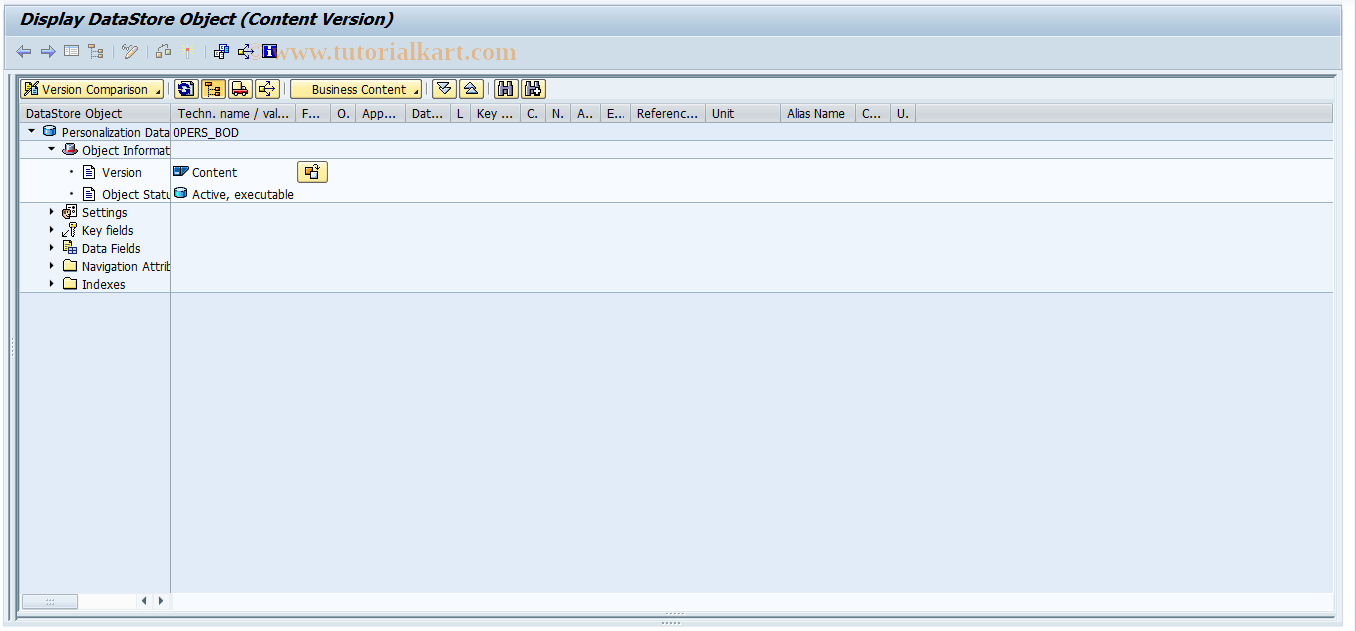Click the Personalization Data node label

click(115, 132)
